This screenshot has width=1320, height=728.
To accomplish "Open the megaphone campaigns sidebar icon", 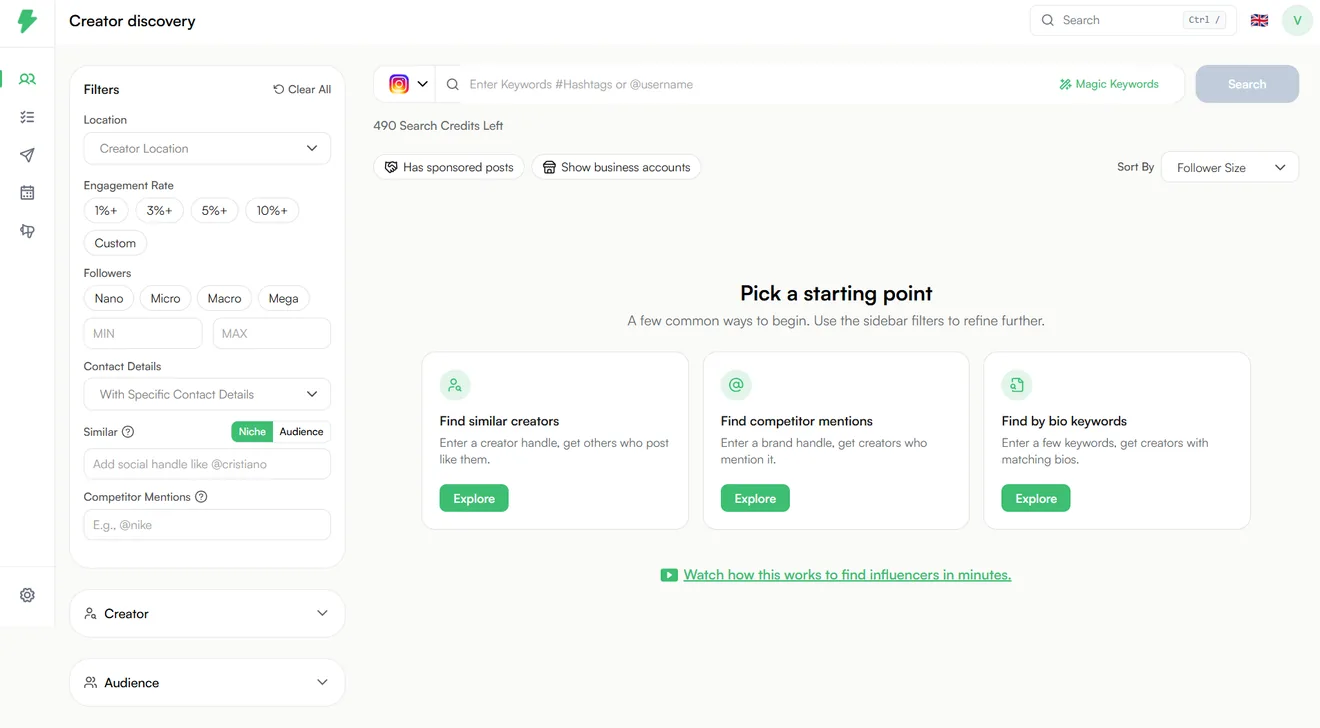I will click(27, 231).
